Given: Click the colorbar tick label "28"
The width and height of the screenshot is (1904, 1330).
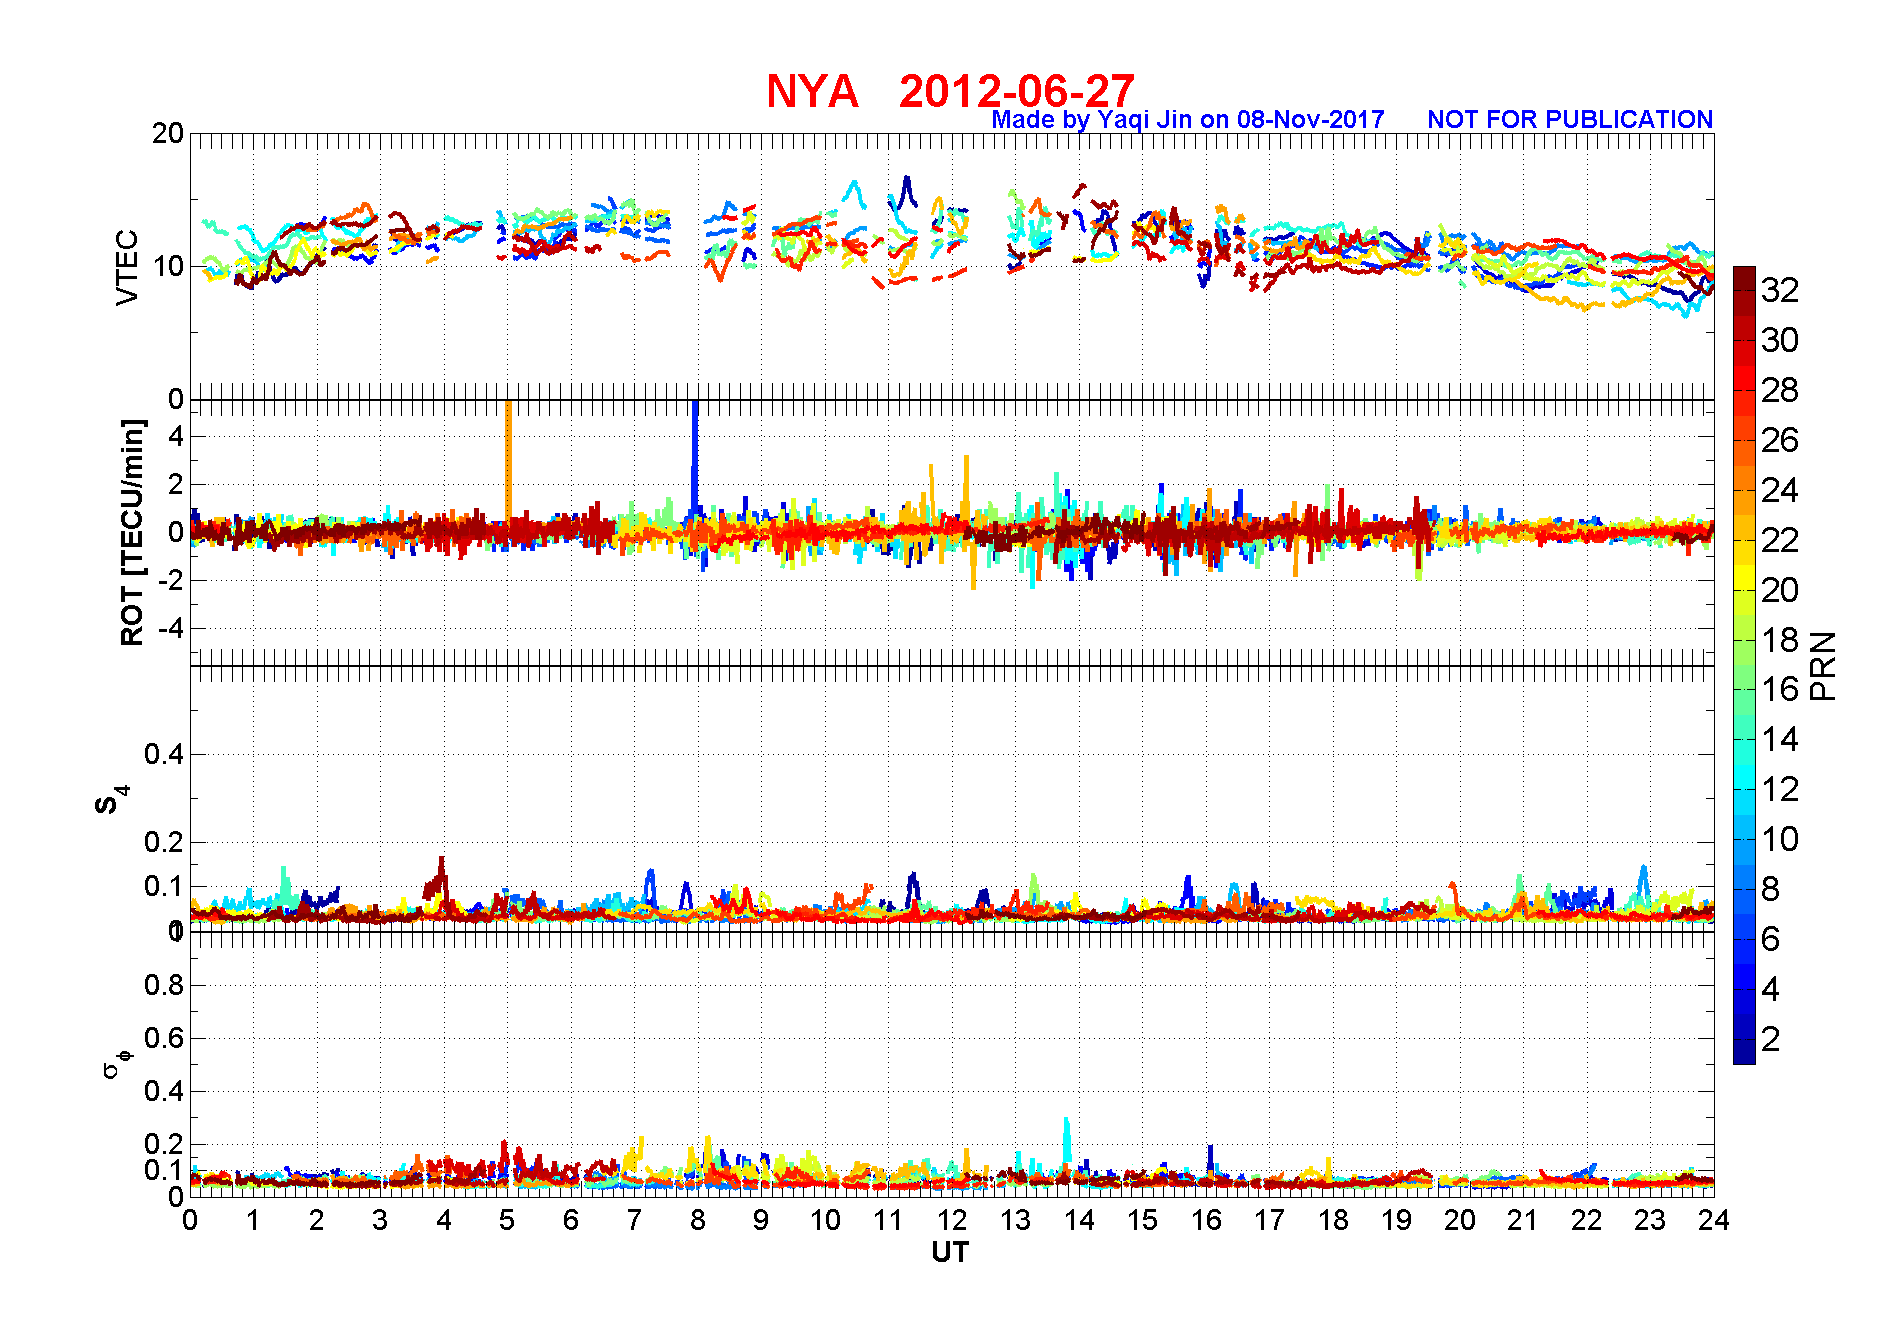Looking at the screenshot, I should (1780, 390).
